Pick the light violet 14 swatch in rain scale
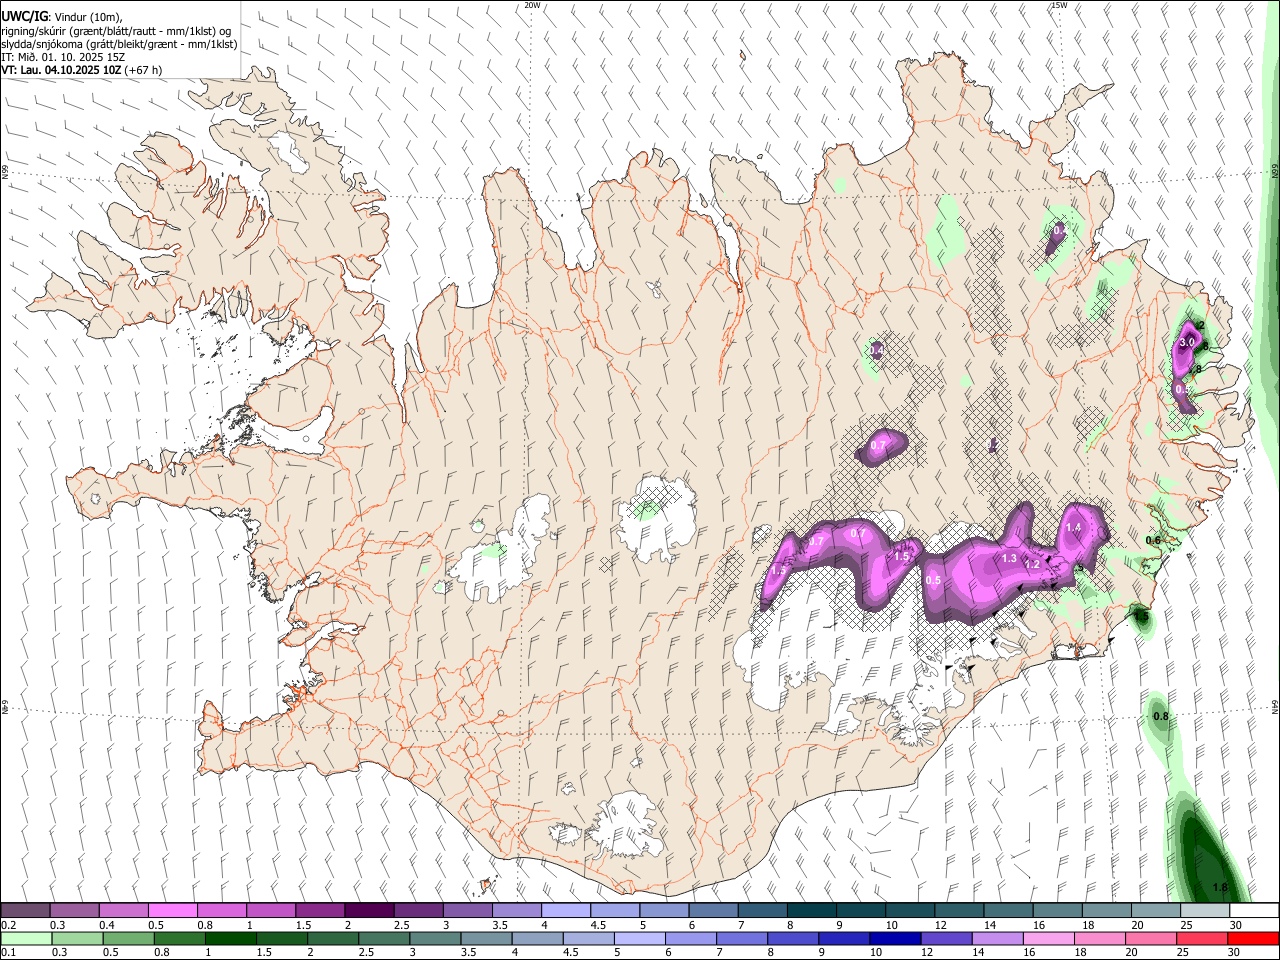The height and width of the screenshot is (960, 1280). coord(998,939)
